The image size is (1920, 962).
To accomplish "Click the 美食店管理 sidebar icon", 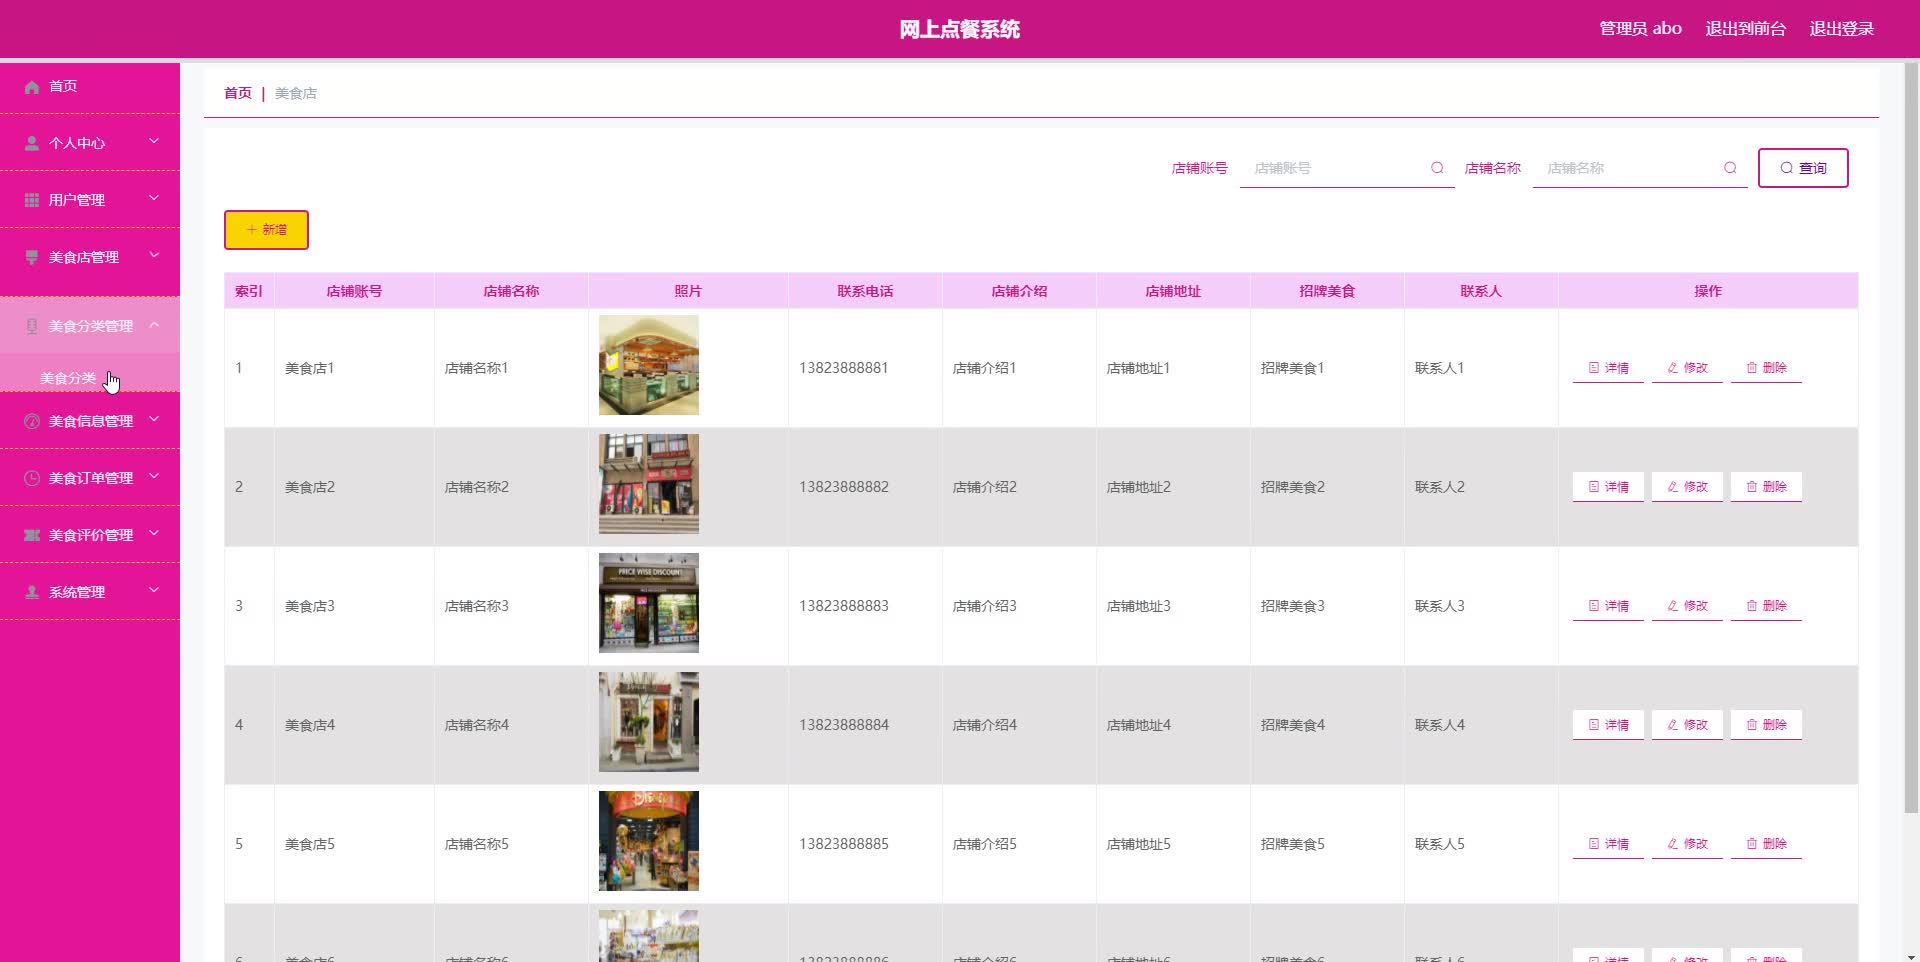I will pos(32,257).
